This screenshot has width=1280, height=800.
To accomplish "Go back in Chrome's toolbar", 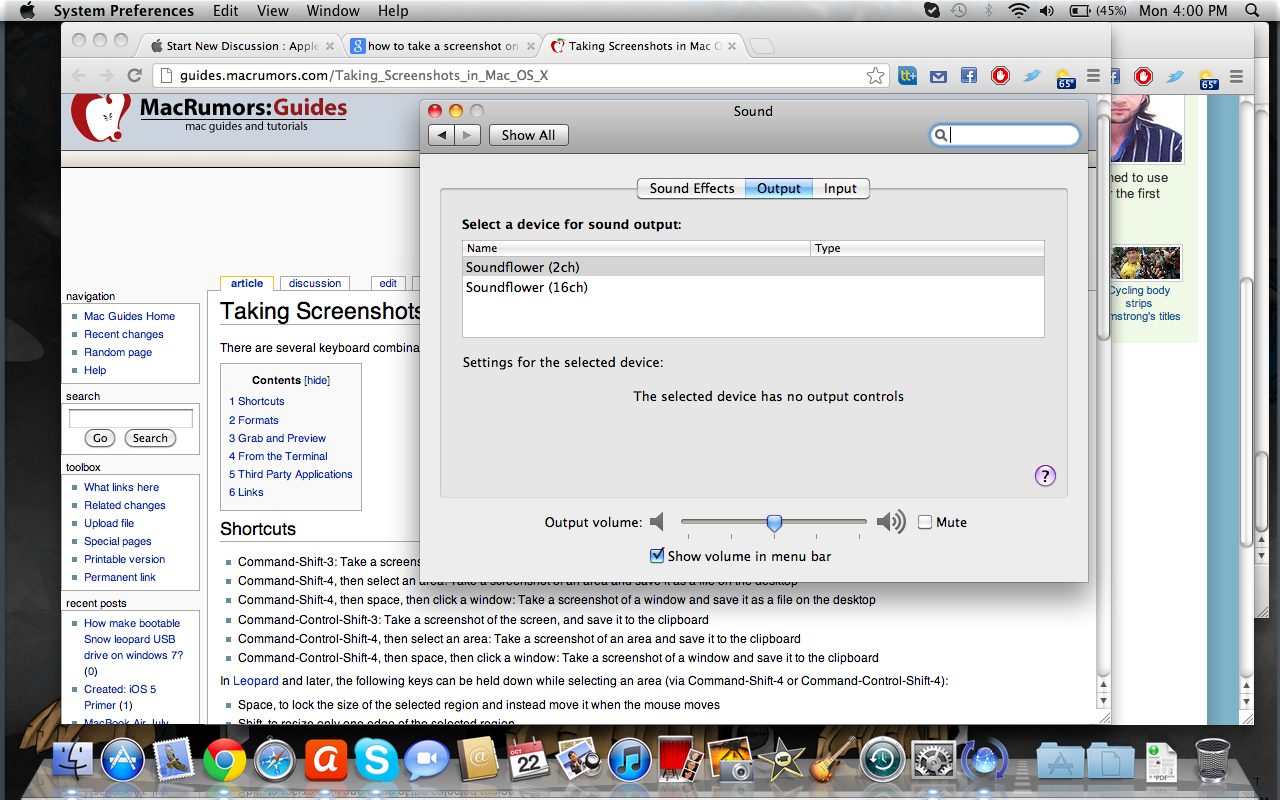I will (78, 76).
